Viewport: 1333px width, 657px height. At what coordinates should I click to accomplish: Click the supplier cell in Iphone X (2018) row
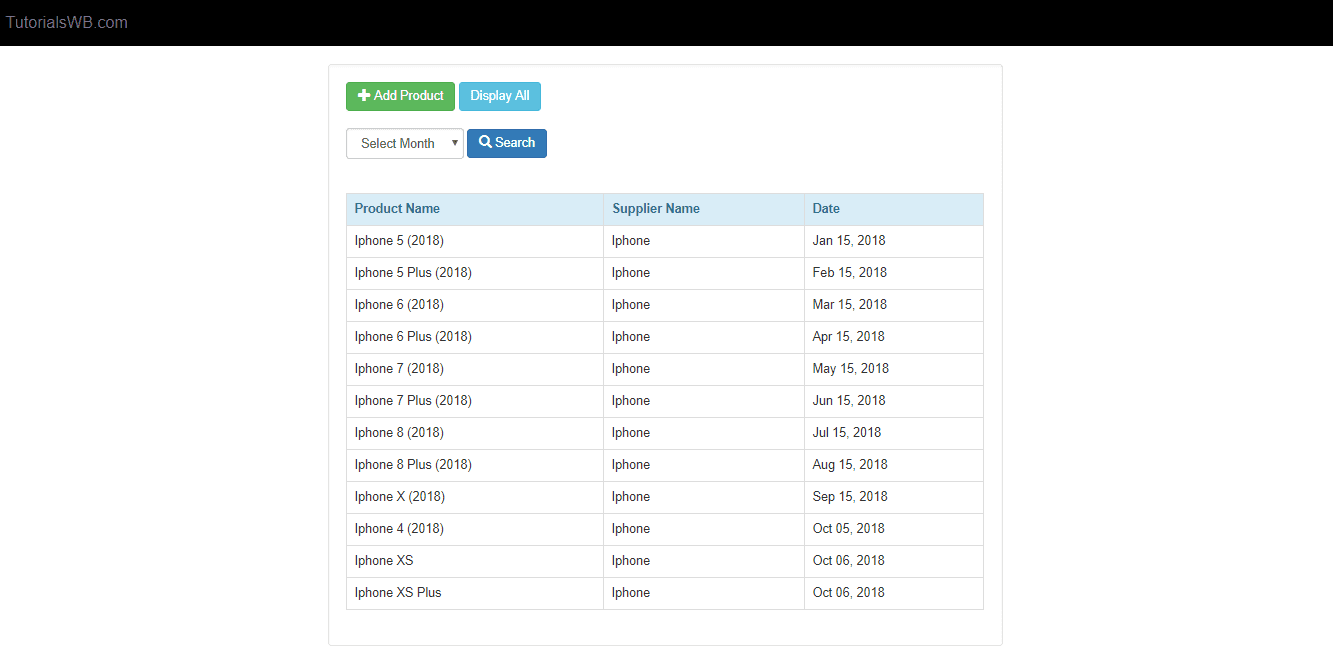[x=704, y=497]
